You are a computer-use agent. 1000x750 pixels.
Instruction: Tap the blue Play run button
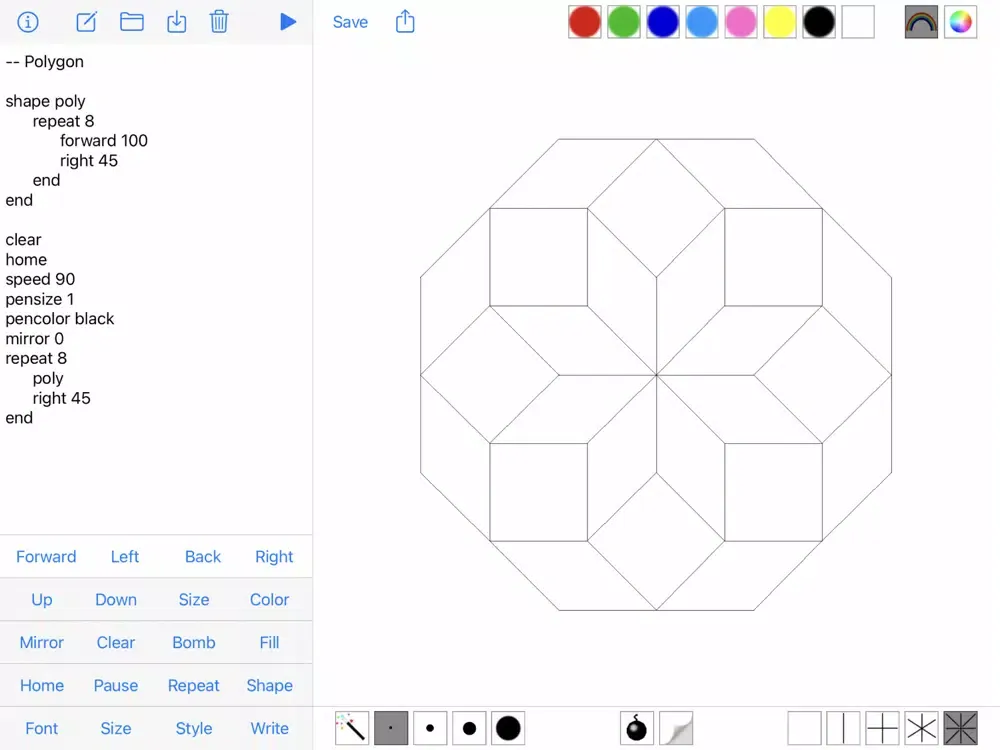tap(288, 22)
